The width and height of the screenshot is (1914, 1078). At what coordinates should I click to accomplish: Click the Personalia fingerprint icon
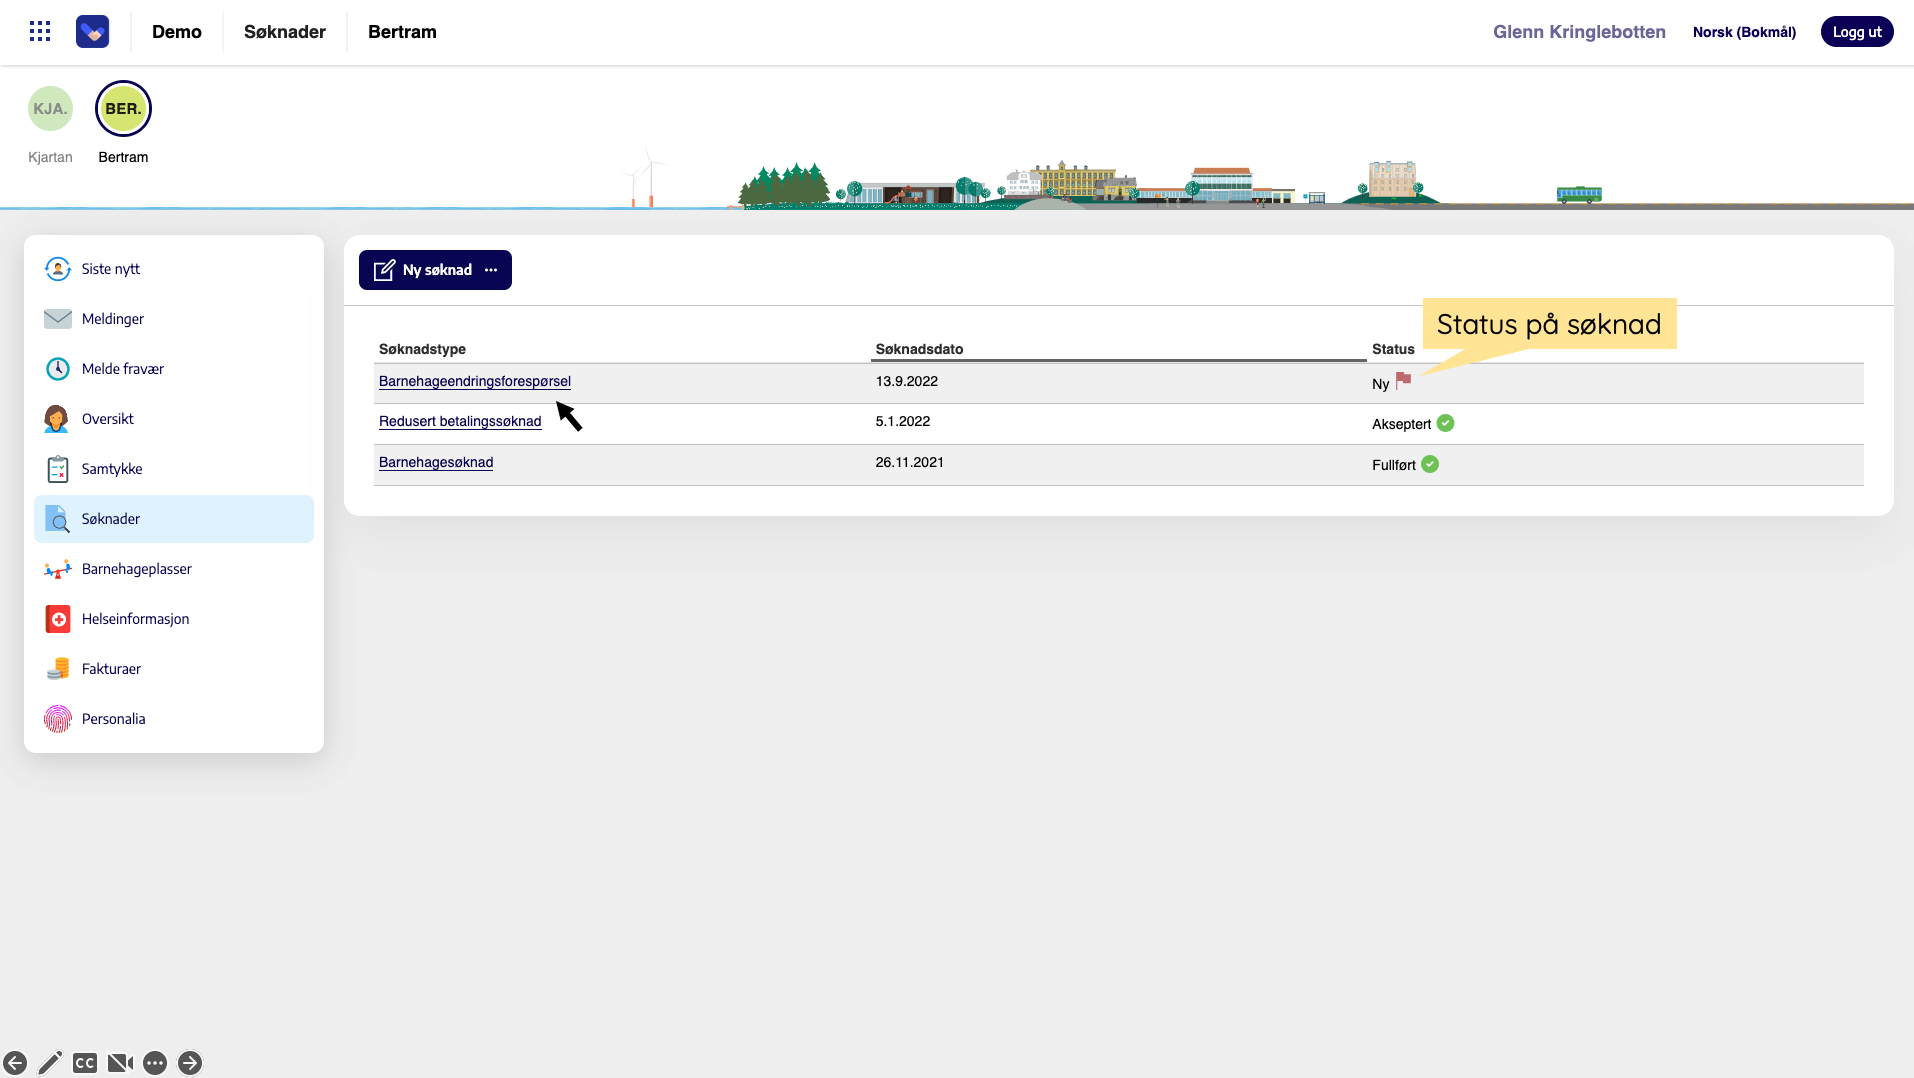pyautogui.click(x=58, y=719)
